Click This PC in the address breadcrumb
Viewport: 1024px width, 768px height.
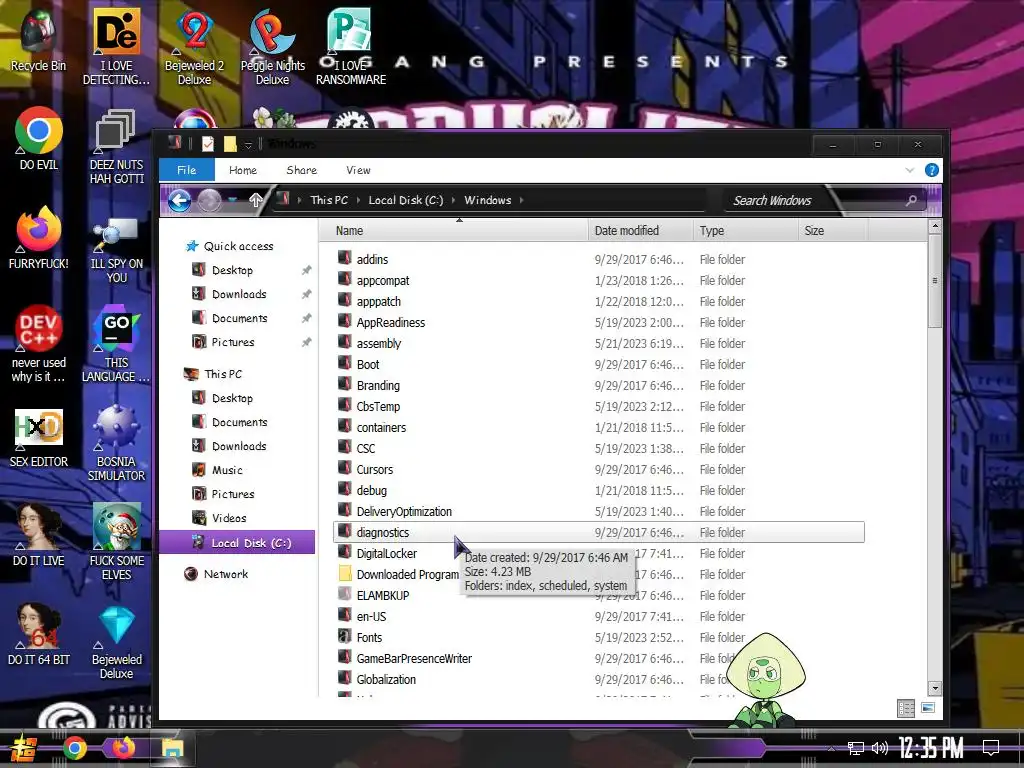[x=329, y=200]
